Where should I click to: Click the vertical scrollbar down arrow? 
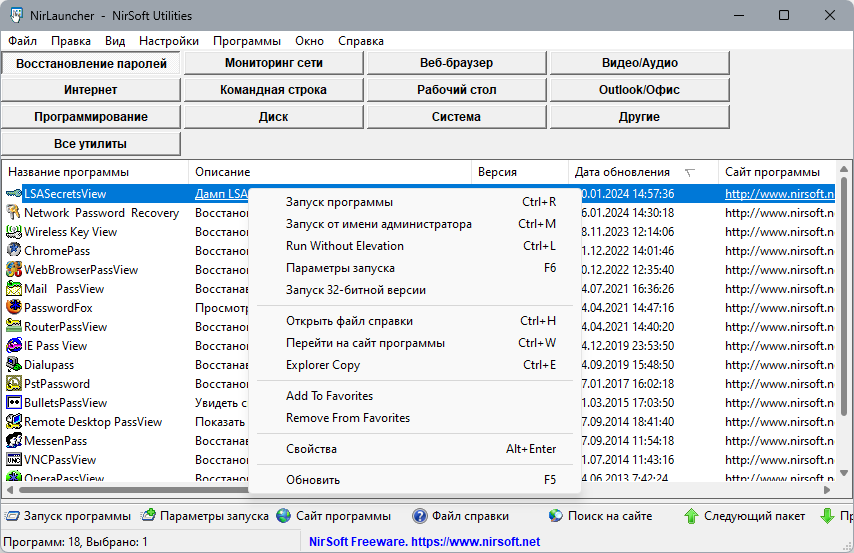[x=844, y=473]
